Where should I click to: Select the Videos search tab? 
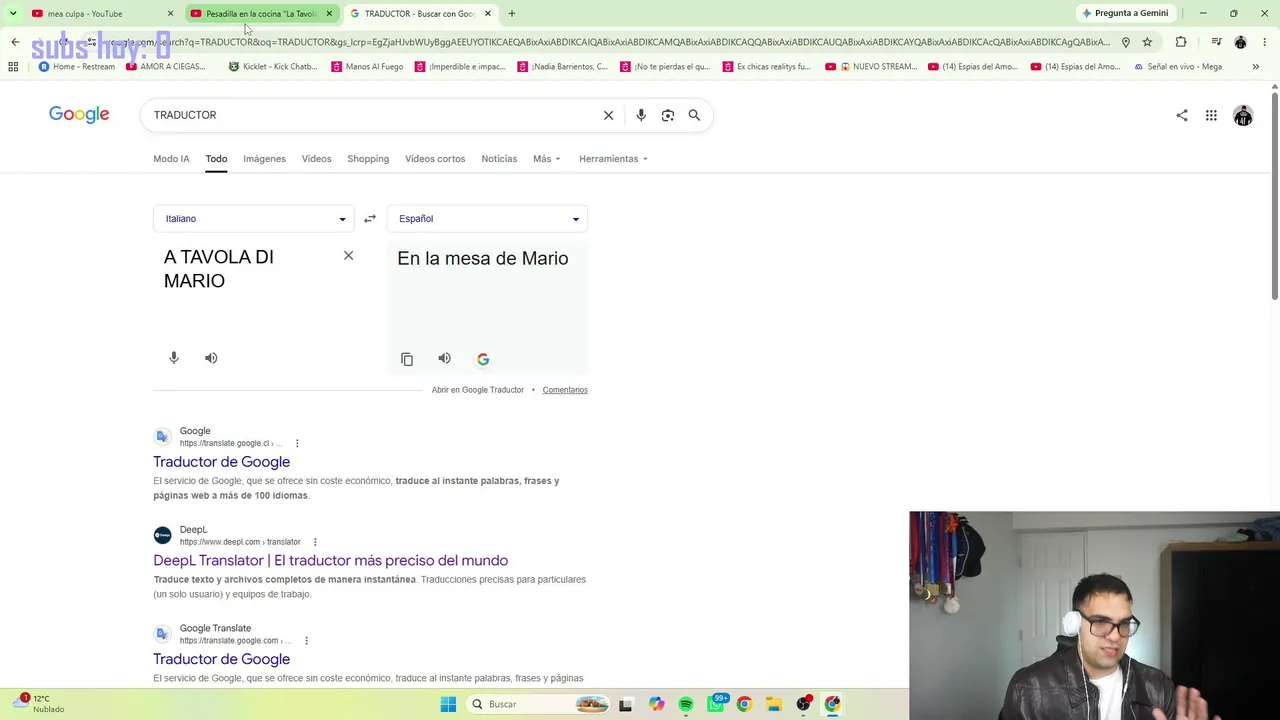[316, 159]
